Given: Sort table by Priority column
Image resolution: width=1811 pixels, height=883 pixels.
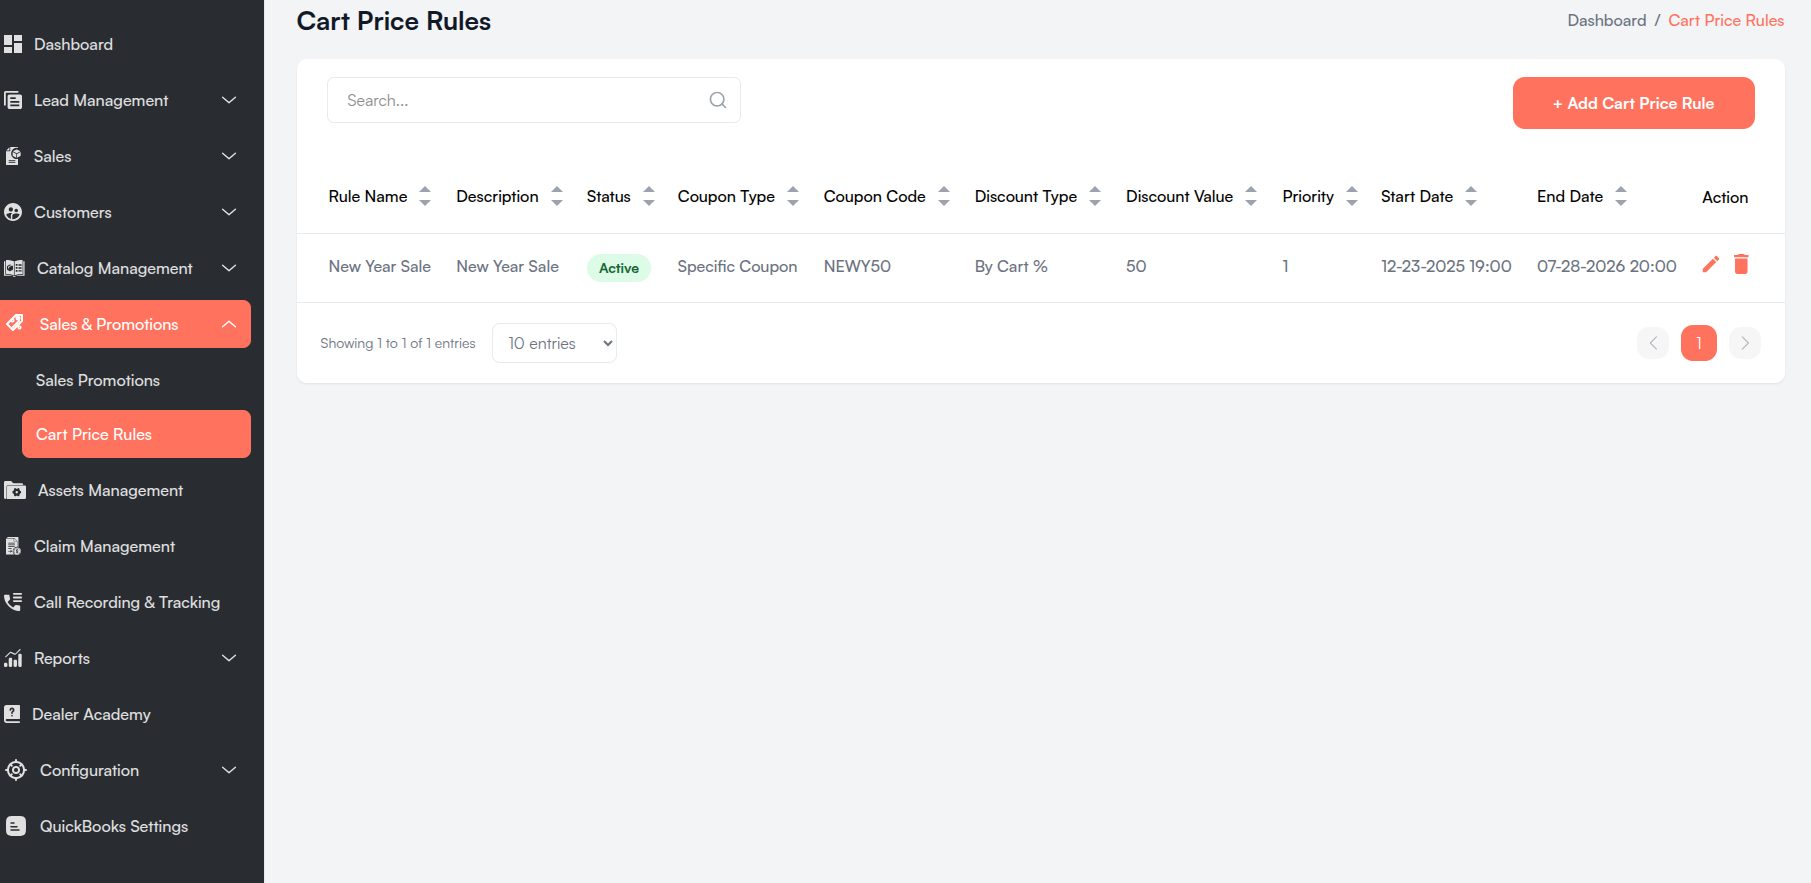Looking at the screenshot, I should point(1352,196).
